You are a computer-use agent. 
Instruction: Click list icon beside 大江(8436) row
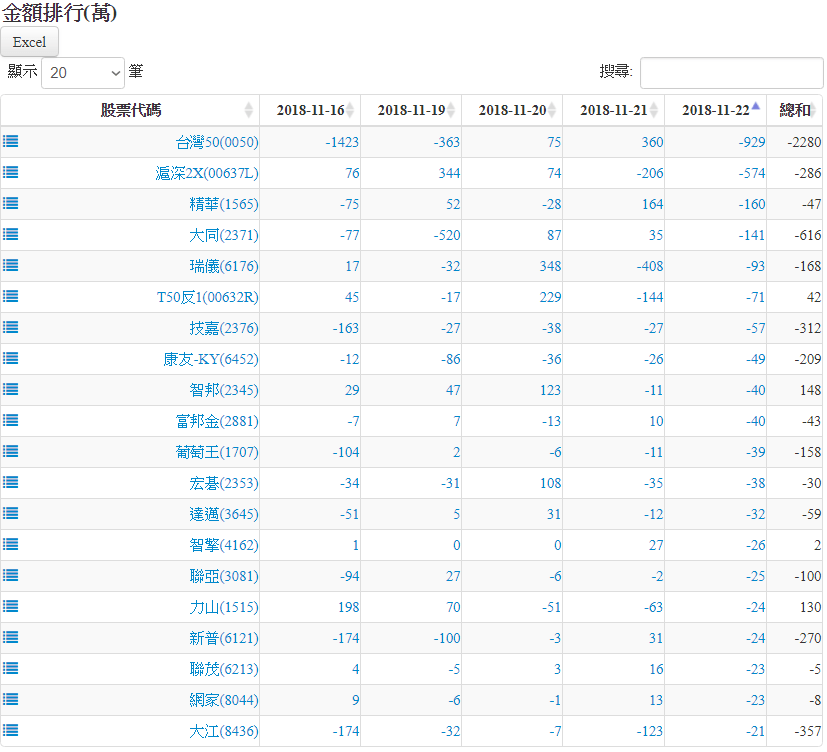click(10, 731)
